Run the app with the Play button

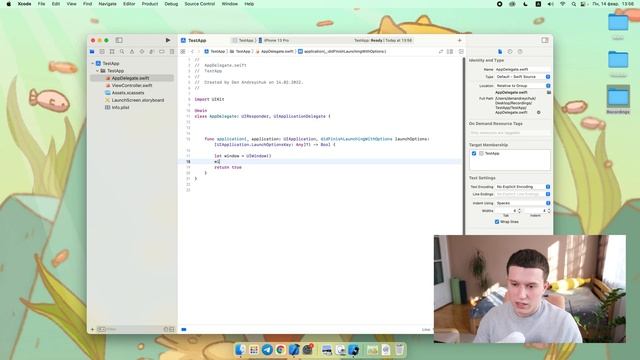[x=168, y=40]
